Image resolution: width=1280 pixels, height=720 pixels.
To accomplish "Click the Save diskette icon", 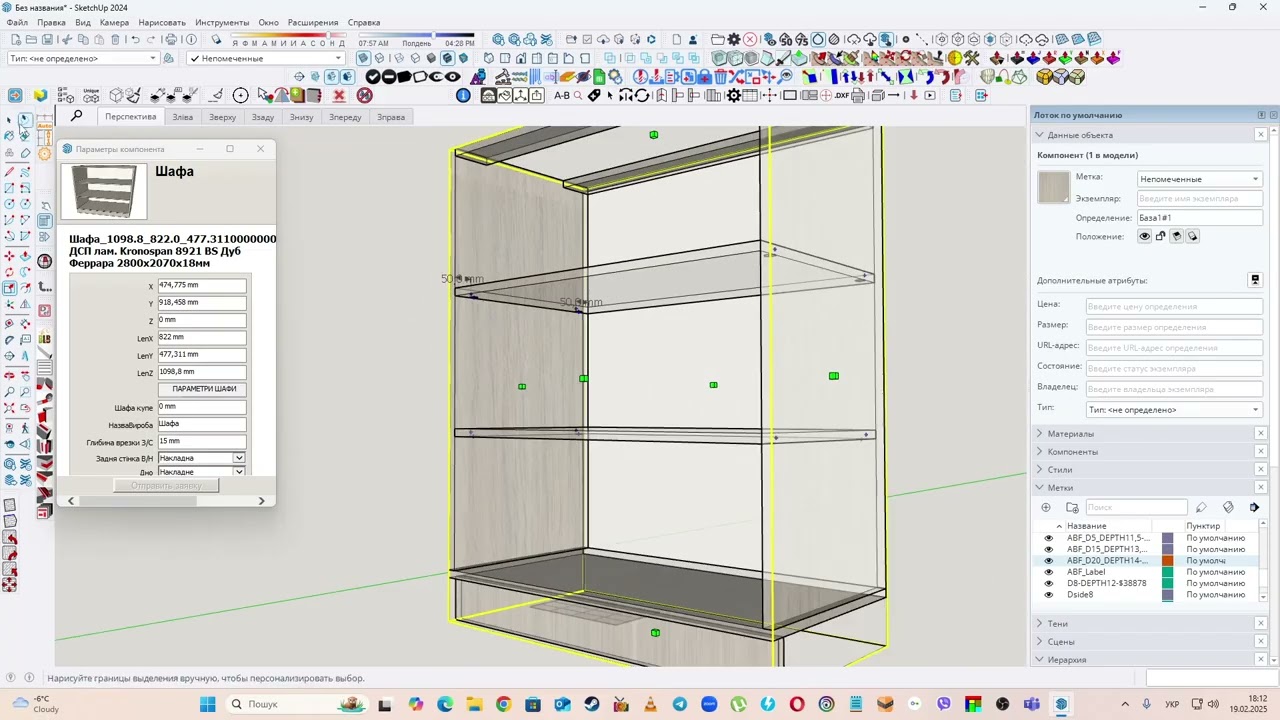I will click(x=47, y=39).
